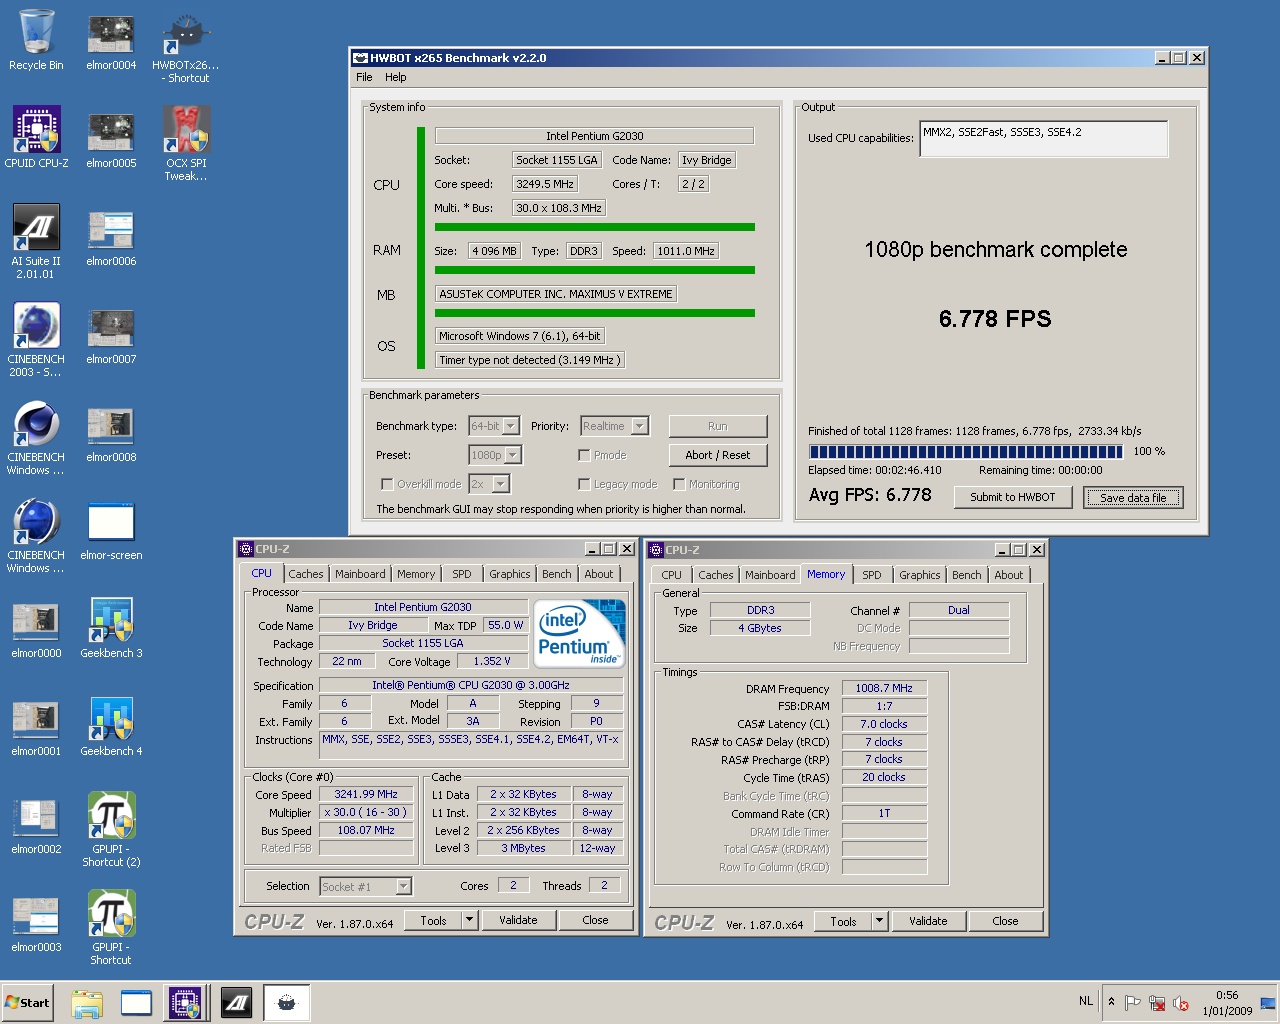Viewport: 1280px width, 1024px height.
Task: Click the Intel Pentium inside logo in CPU-Z
Action: (579, 633)
